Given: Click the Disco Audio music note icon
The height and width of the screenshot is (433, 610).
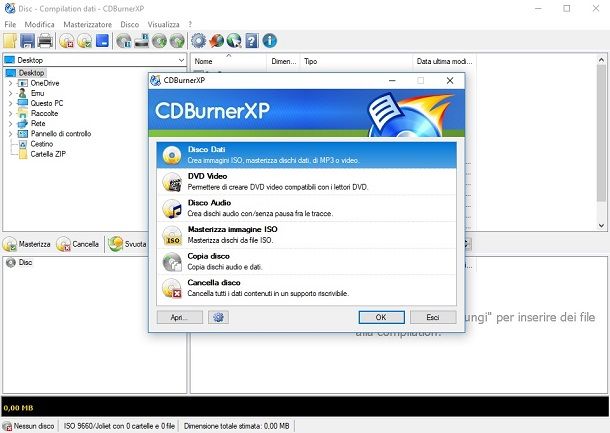Looking at the screenshot, I should pos(172,209).
